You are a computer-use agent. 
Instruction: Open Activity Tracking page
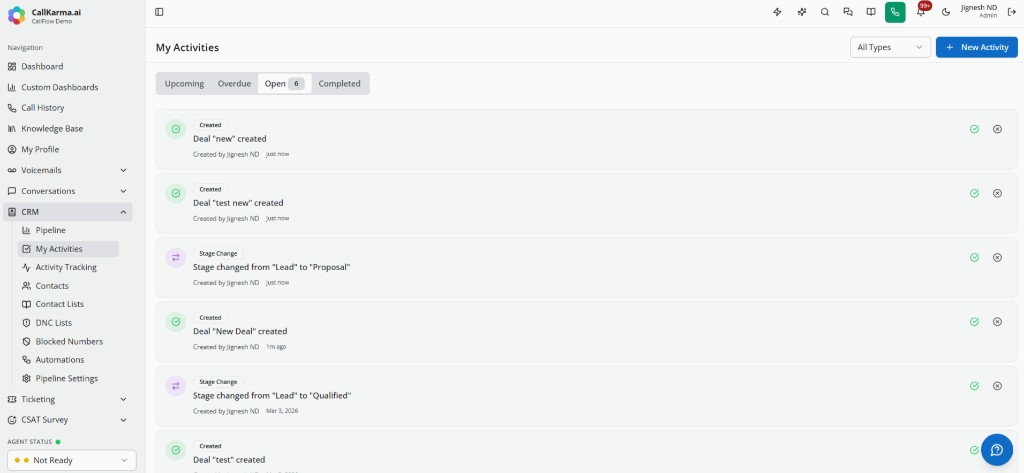pyautogui.click(x=68, y=267)
